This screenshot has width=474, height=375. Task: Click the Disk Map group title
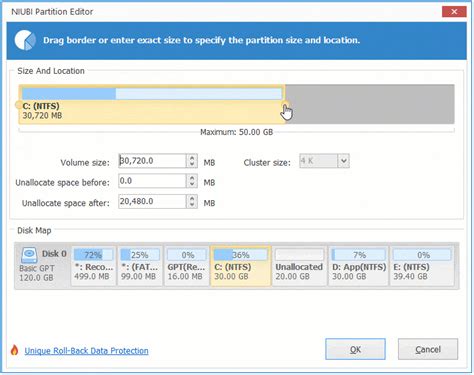pos(34,230)
